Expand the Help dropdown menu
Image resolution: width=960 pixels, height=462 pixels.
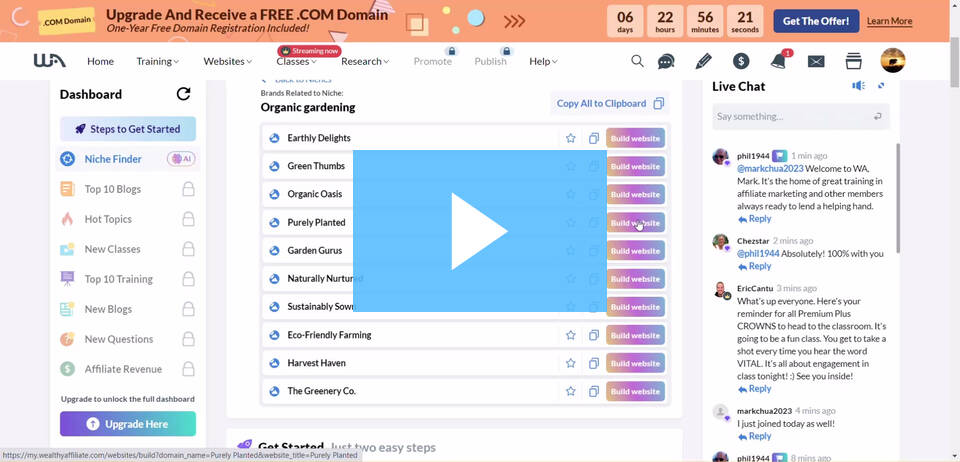[x=543, y=61]
